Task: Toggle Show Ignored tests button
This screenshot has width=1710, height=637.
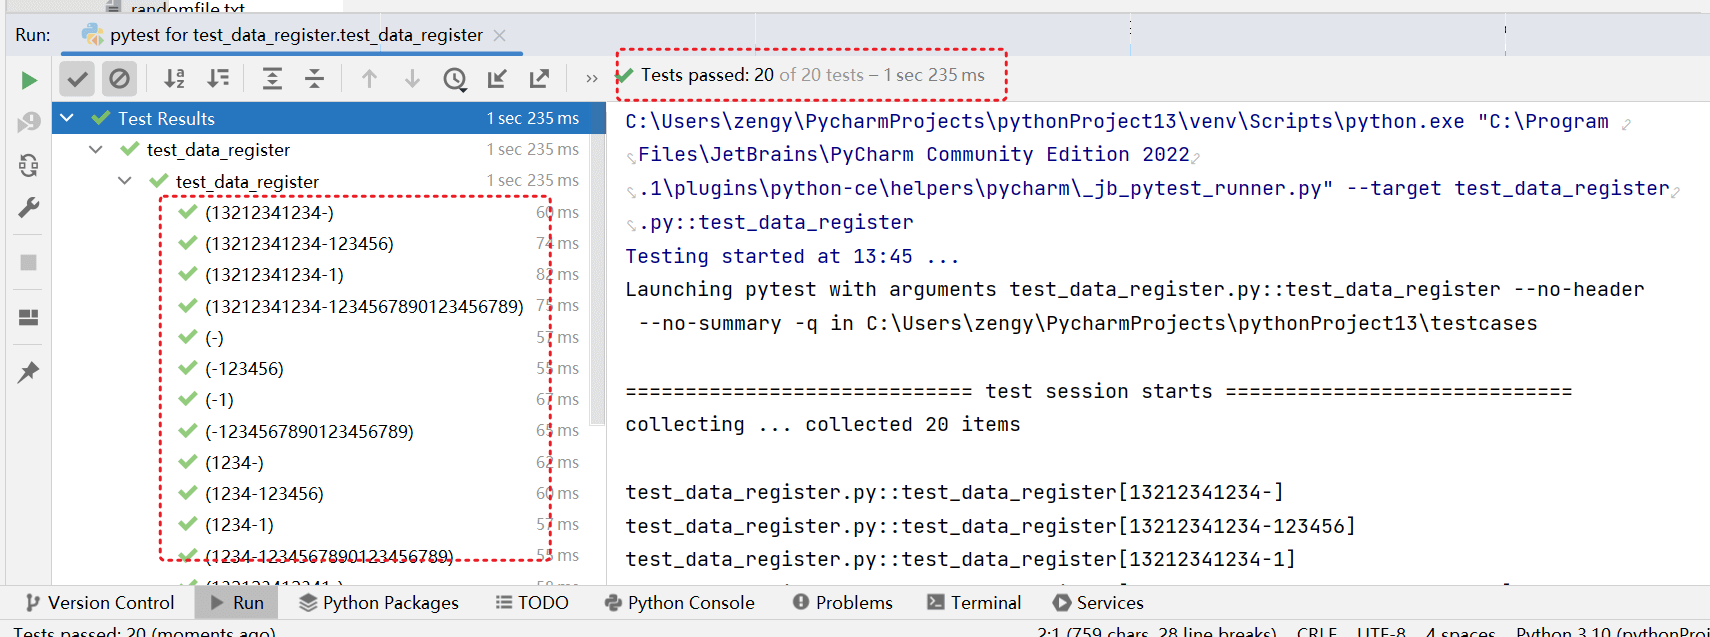Action: click(x=119, y=78)
